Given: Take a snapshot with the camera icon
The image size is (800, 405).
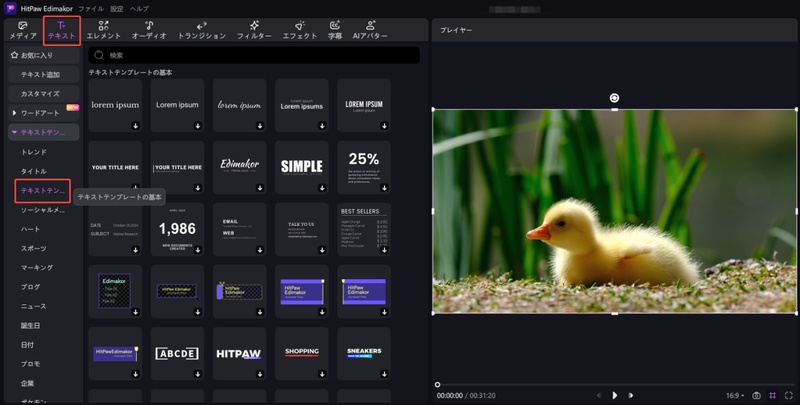Looking at the screenshot, I should [757, 395].
